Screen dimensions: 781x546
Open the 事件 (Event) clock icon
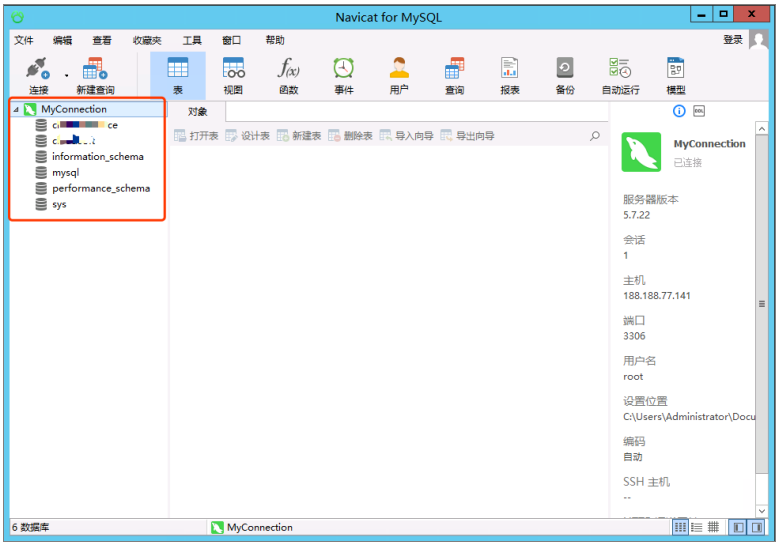tap(344, 75)
